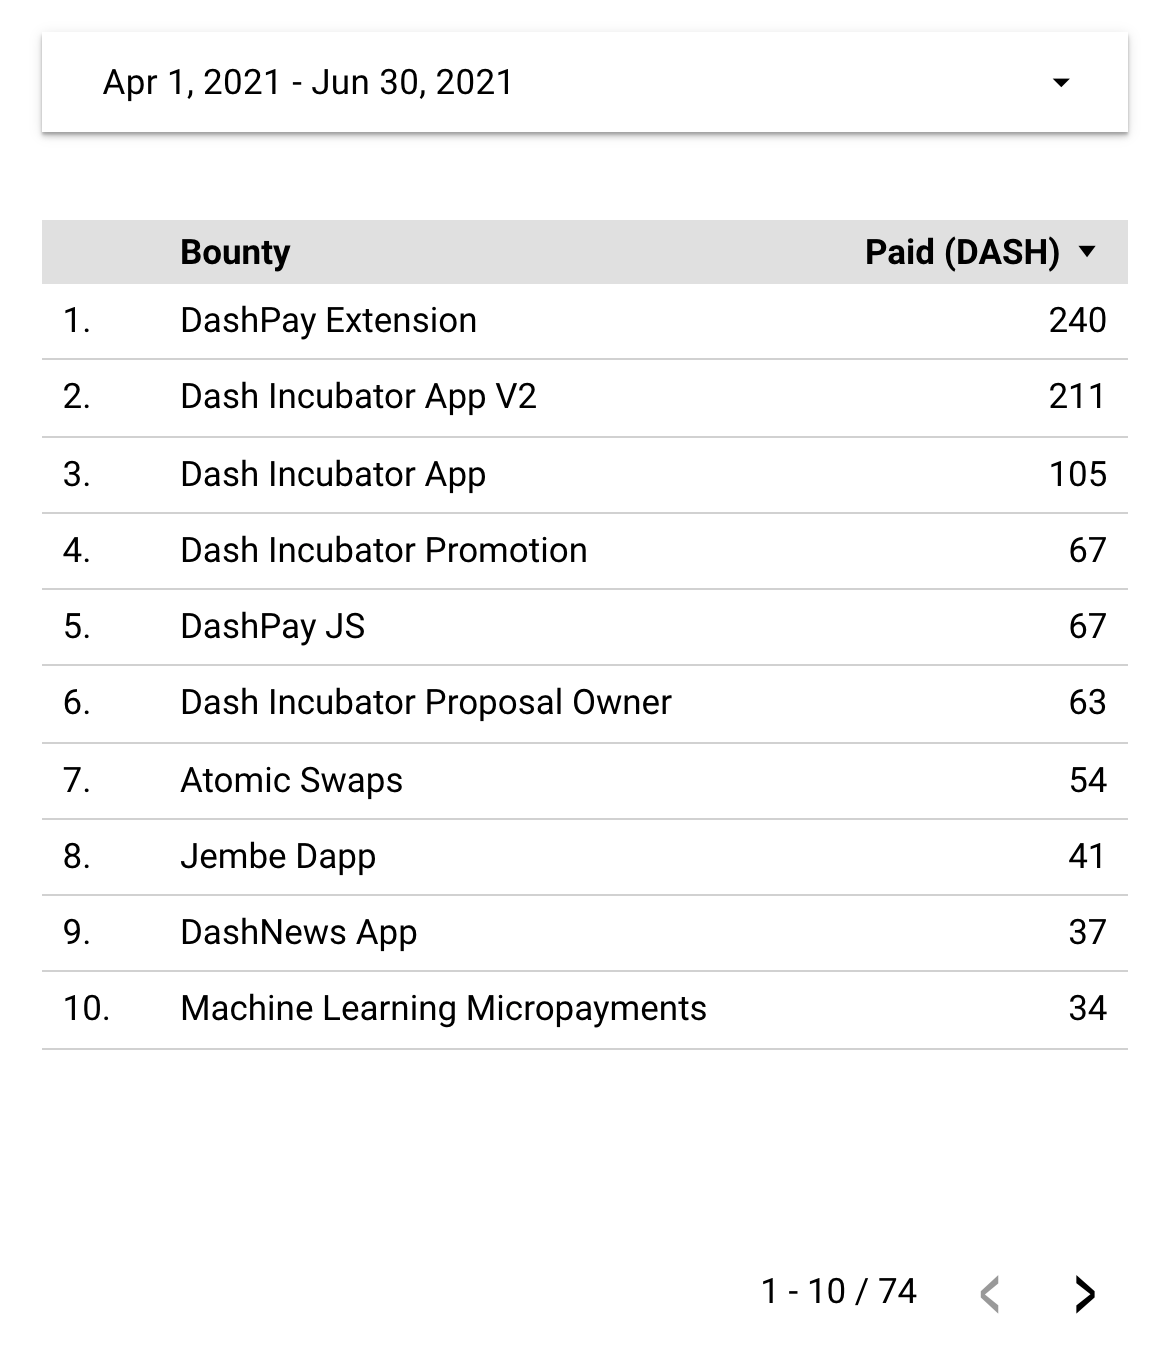The image size is (1168, 1356).
Task: Select the Atomic Swaps row
Action: 585,780
